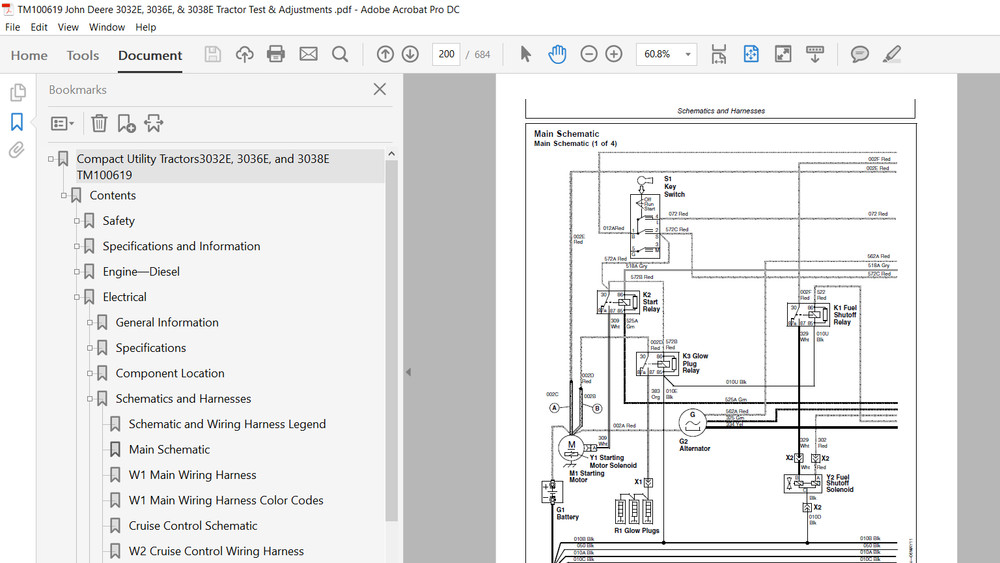Open the View menu
The width and height of the screenshot is (1000, 563).
tap(68, 27)
